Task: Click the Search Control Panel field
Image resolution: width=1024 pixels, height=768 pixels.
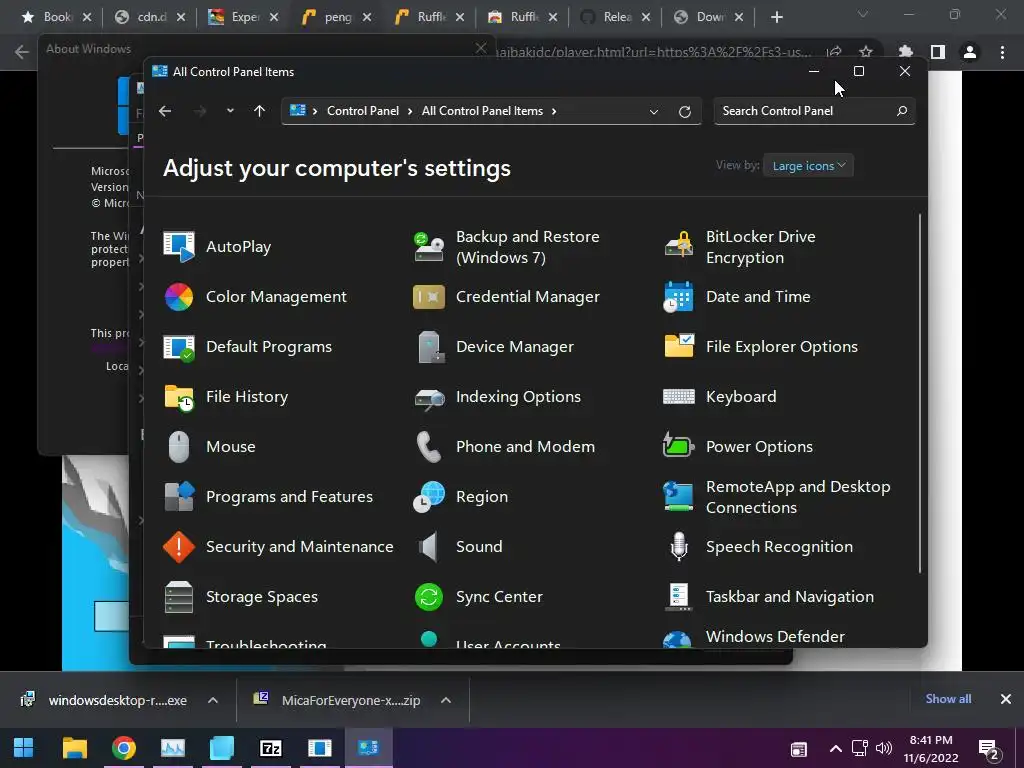Action: click(814, 111)
